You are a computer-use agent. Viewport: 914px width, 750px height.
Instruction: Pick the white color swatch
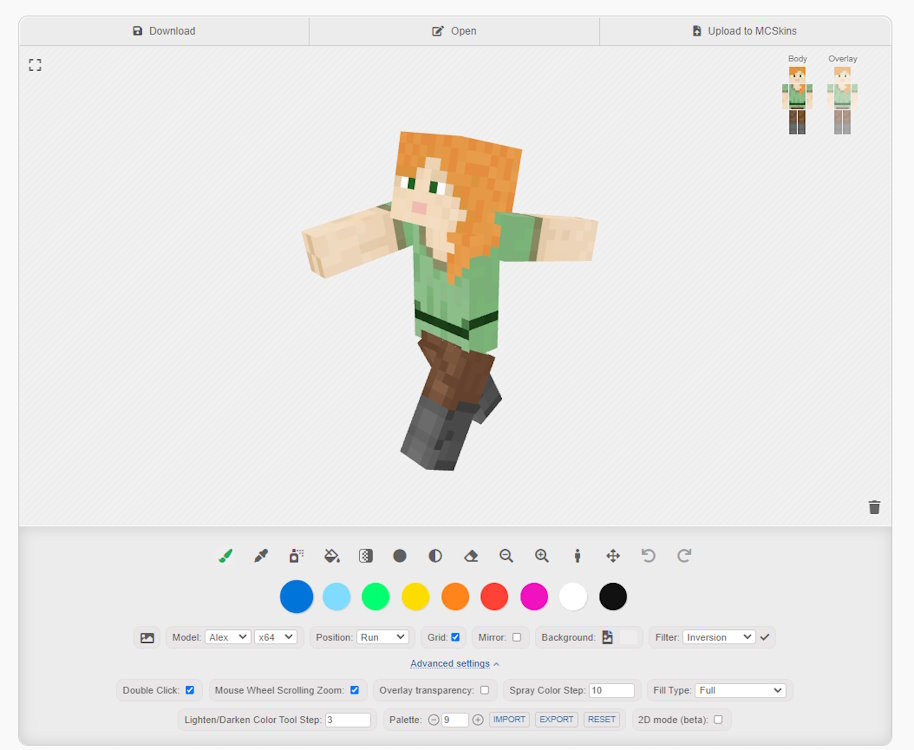573,597
